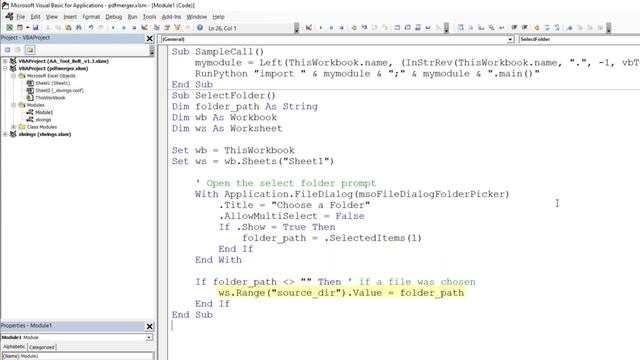Click the Toggle Bookmark flag icon
This screenshot has height=360, width=640.
pos(569,28)
